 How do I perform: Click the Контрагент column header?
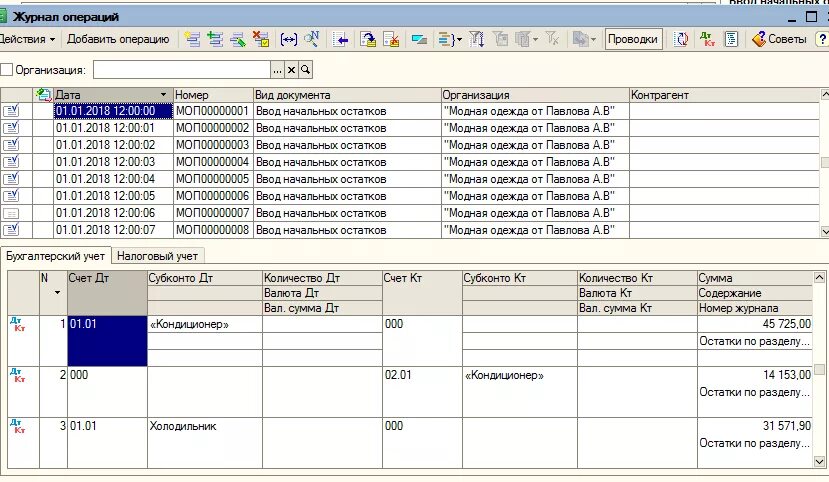pos(724,95)
